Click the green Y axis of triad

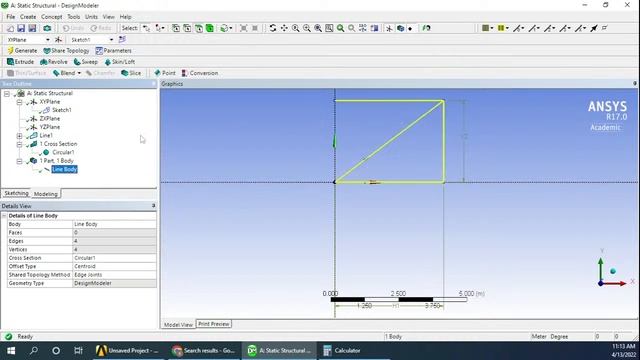600,269
